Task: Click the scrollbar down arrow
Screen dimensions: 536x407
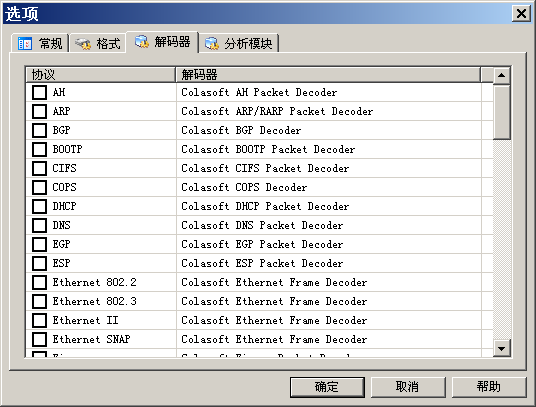Action: (501, 348)
